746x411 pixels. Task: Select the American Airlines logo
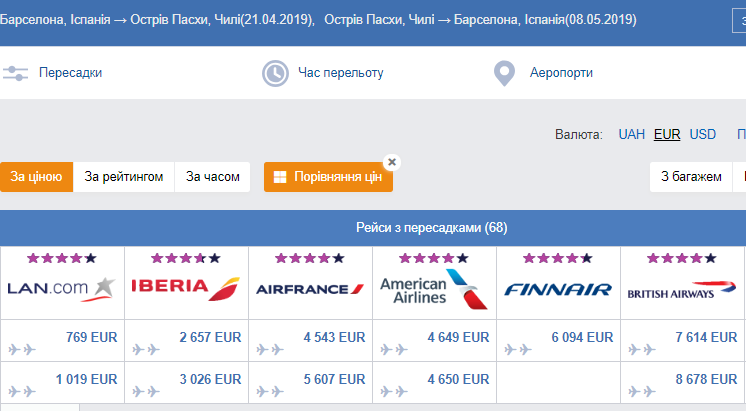click(x=434, y=289)
